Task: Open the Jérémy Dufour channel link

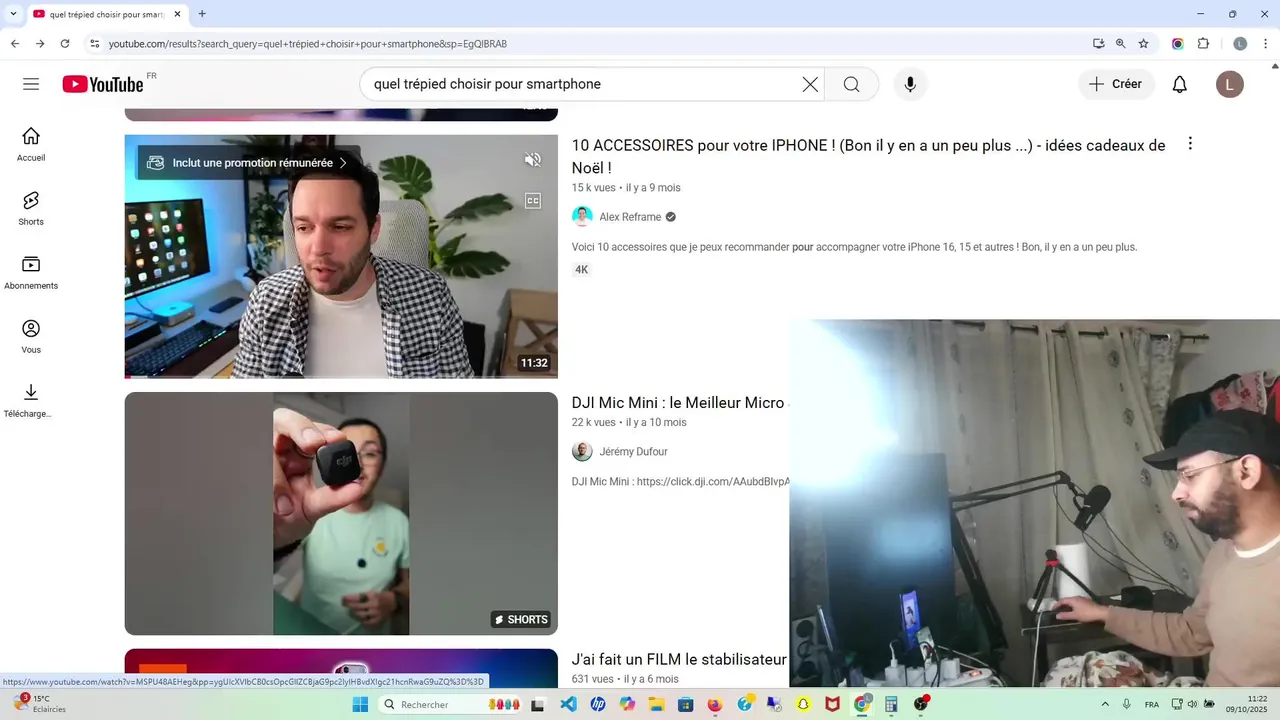Action: coord(633,452)
